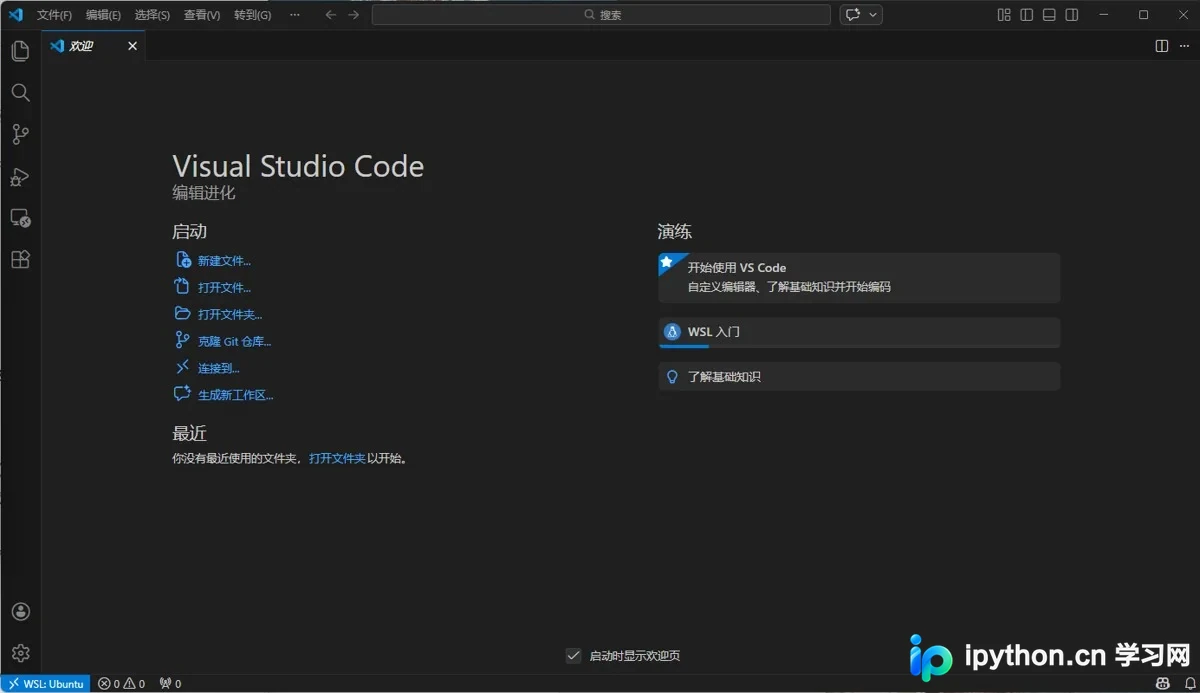Viewport: 1200px width, 693px height.
Task: Click the 搜索 command center box
Action: click(x=601, y=15)
